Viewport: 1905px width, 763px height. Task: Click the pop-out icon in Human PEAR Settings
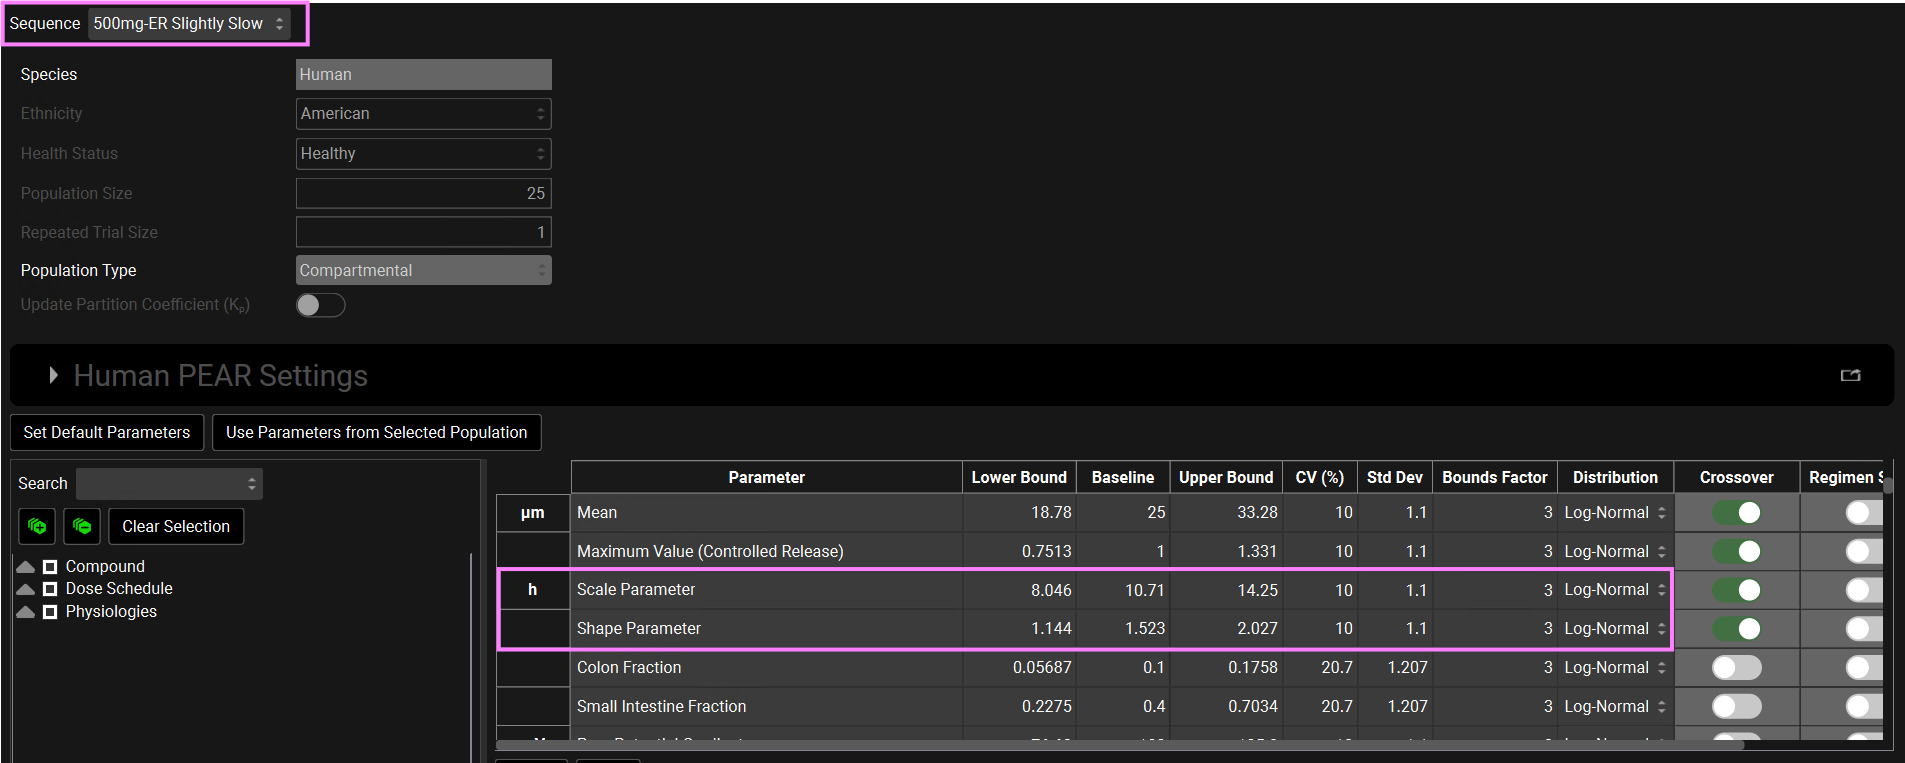pos(1850,375)
